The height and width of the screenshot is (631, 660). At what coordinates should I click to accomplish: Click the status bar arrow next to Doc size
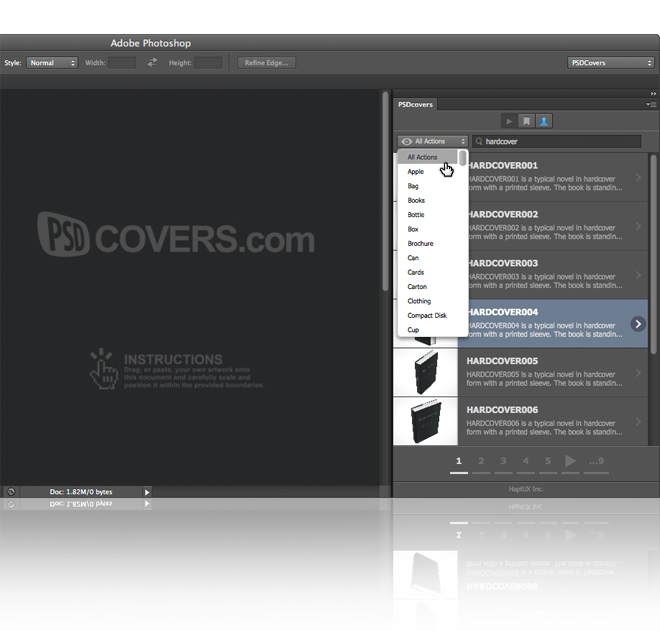click(x=147, y=492)
